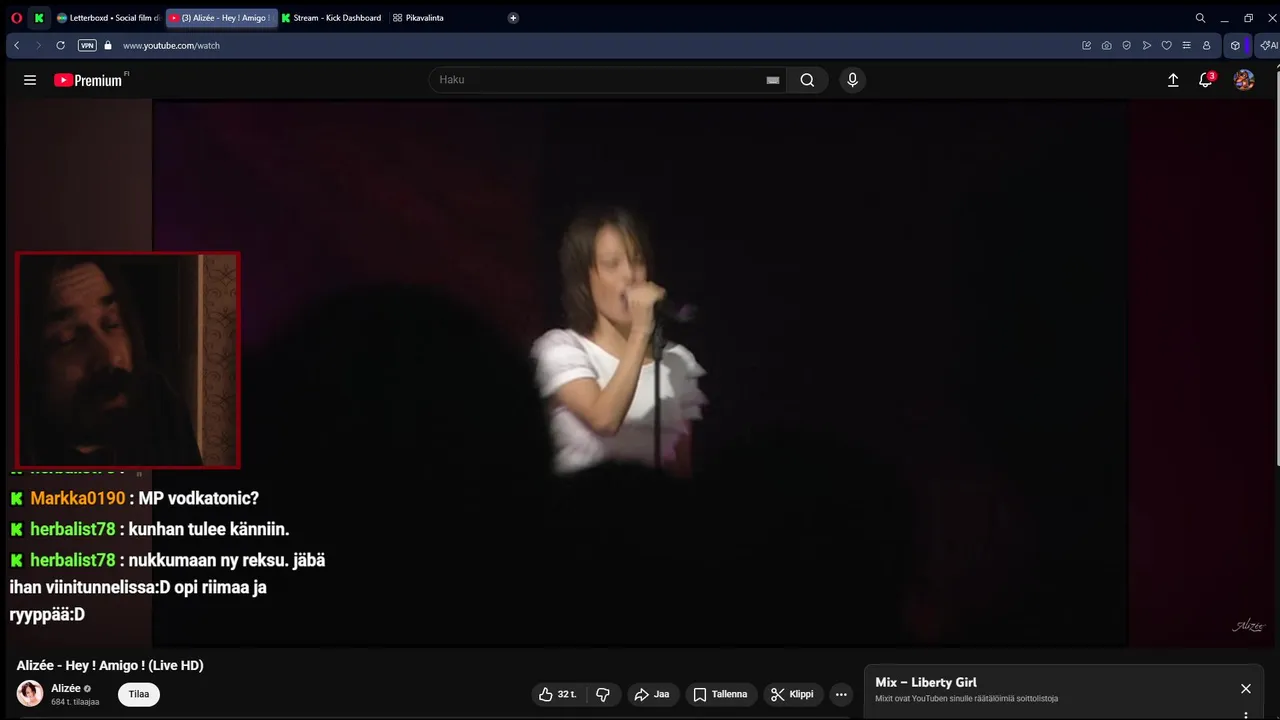
Task: Create a clip with Klippi
Action: (793, 694)
